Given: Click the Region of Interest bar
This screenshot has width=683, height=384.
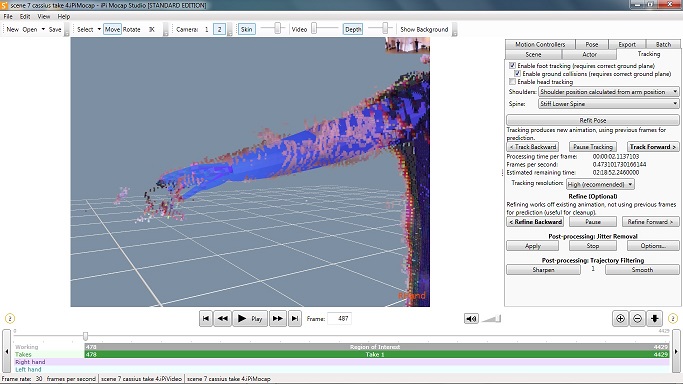Looking at the screenshot, I should pos(377,347).
